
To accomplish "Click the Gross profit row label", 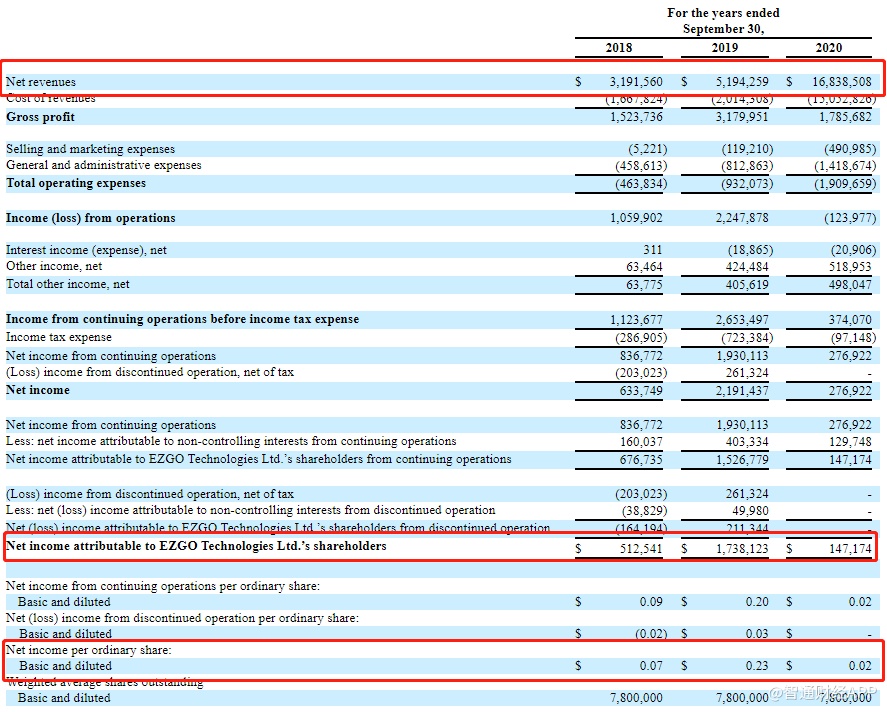I will click(41, 117).
